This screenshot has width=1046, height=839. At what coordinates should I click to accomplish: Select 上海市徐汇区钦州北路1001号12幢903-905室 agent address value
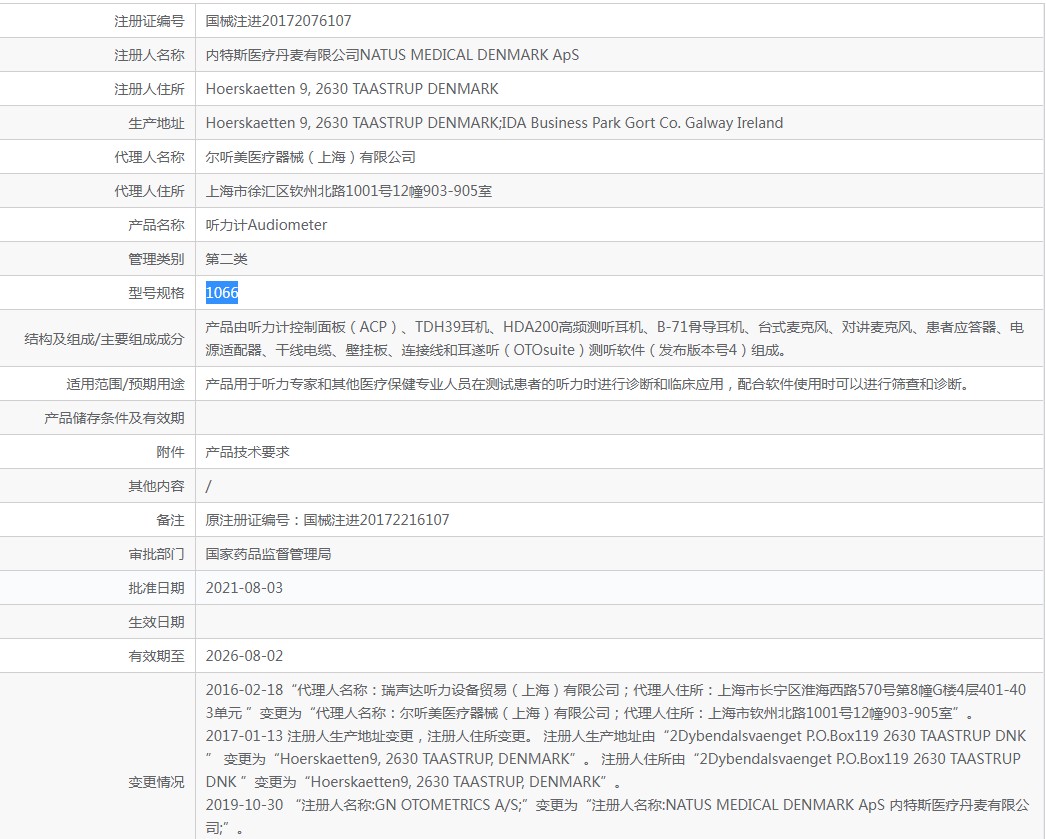[348, 191]
